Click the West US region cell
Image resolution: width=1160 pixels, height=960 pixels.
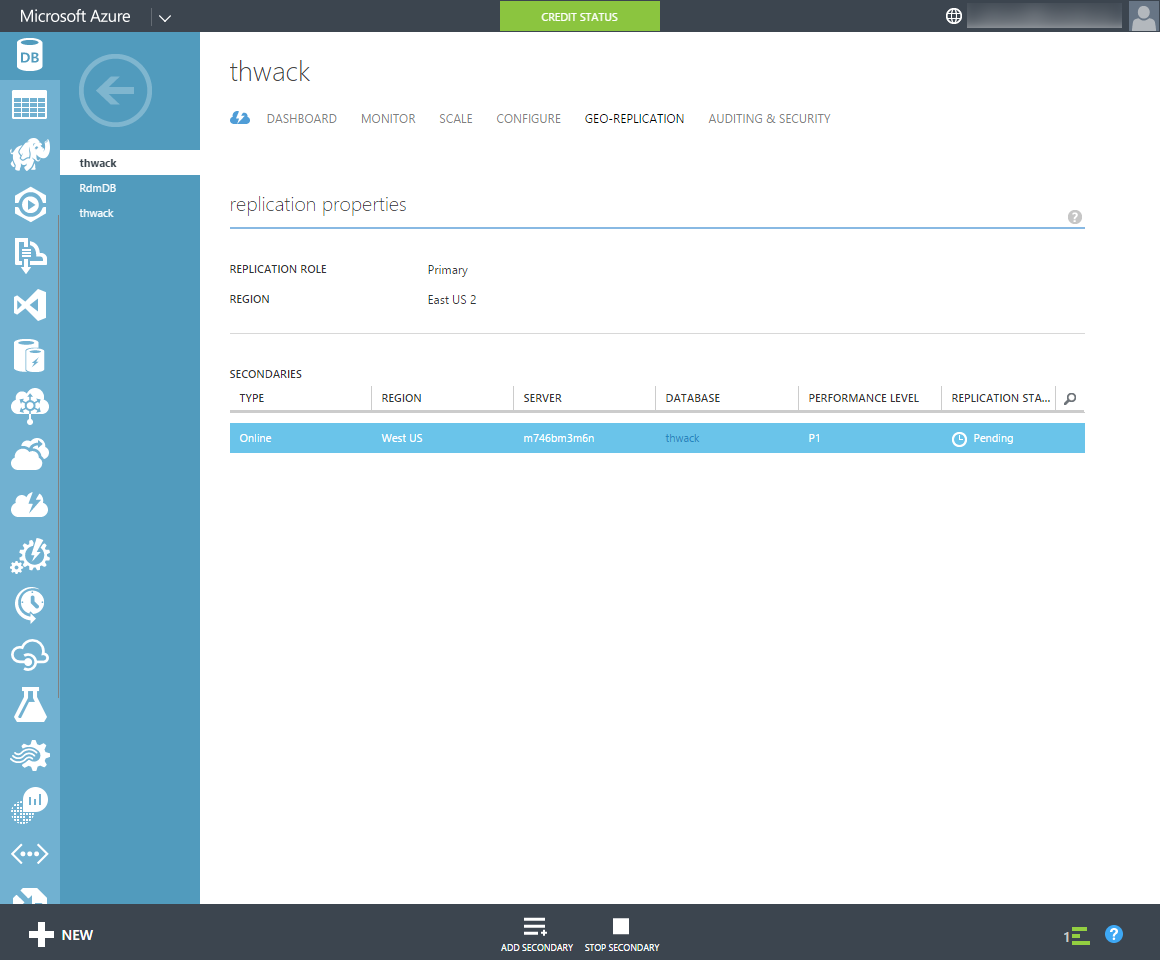click(402, 438)
